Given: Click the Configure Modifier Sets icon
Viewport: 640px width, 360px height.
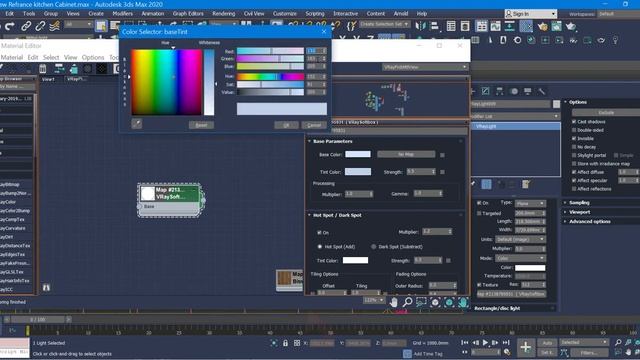Looking at the screenshot, I should [526, 184].
